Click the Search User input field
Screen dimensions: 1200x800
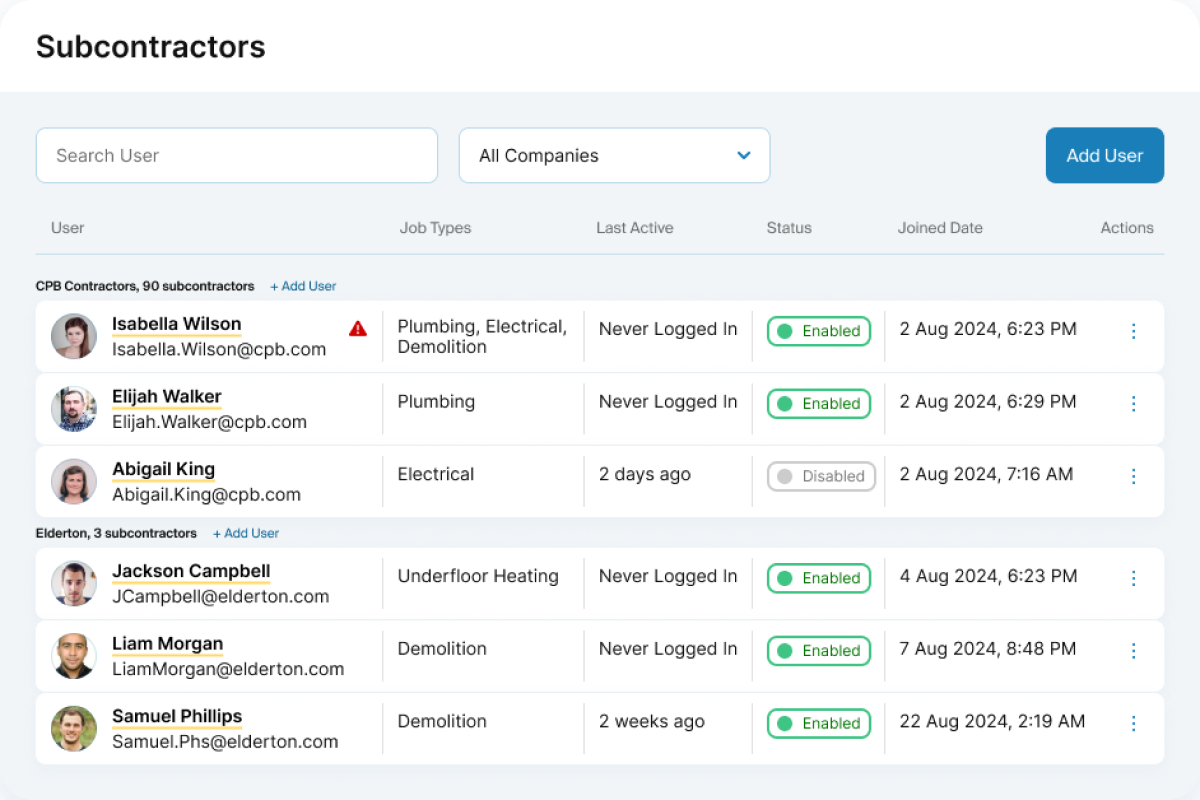click(236, 156)
